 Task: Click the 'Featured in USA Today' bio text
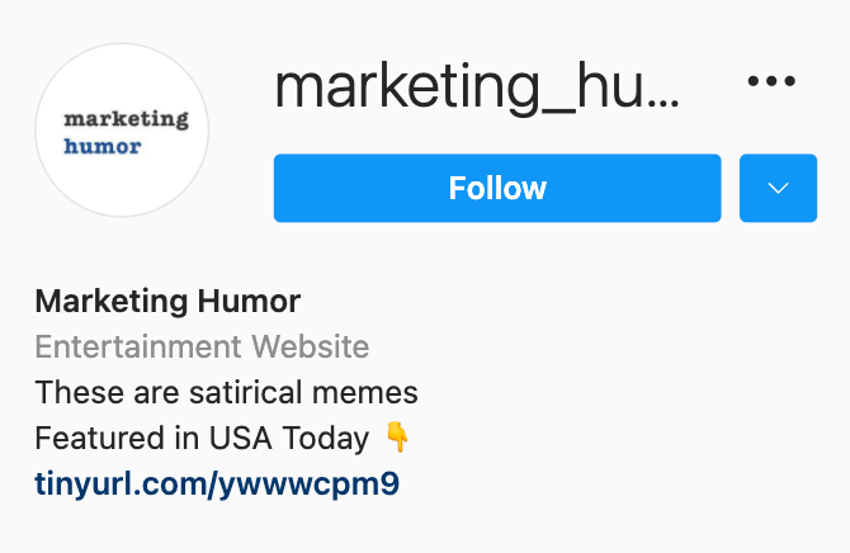pyautogui.click(x=202, y=438)
